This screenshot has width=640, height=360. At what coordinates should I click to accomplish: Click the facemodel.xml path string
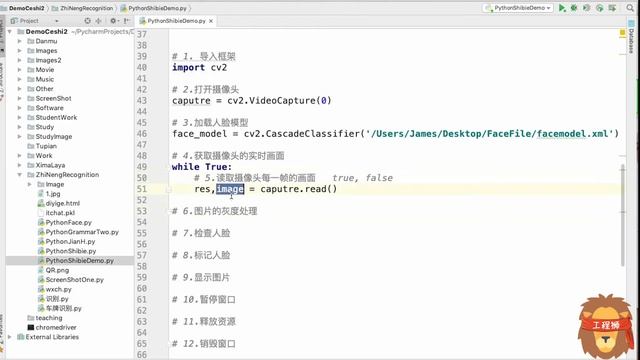pos(492,133)
